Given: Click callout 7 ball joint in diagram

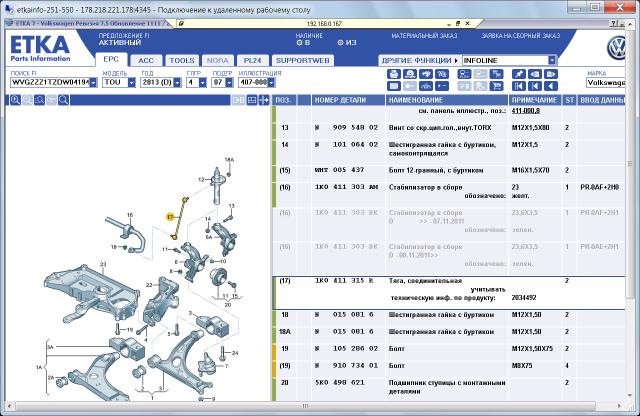Looking at the screenshot, I should (x=227, y=366).
